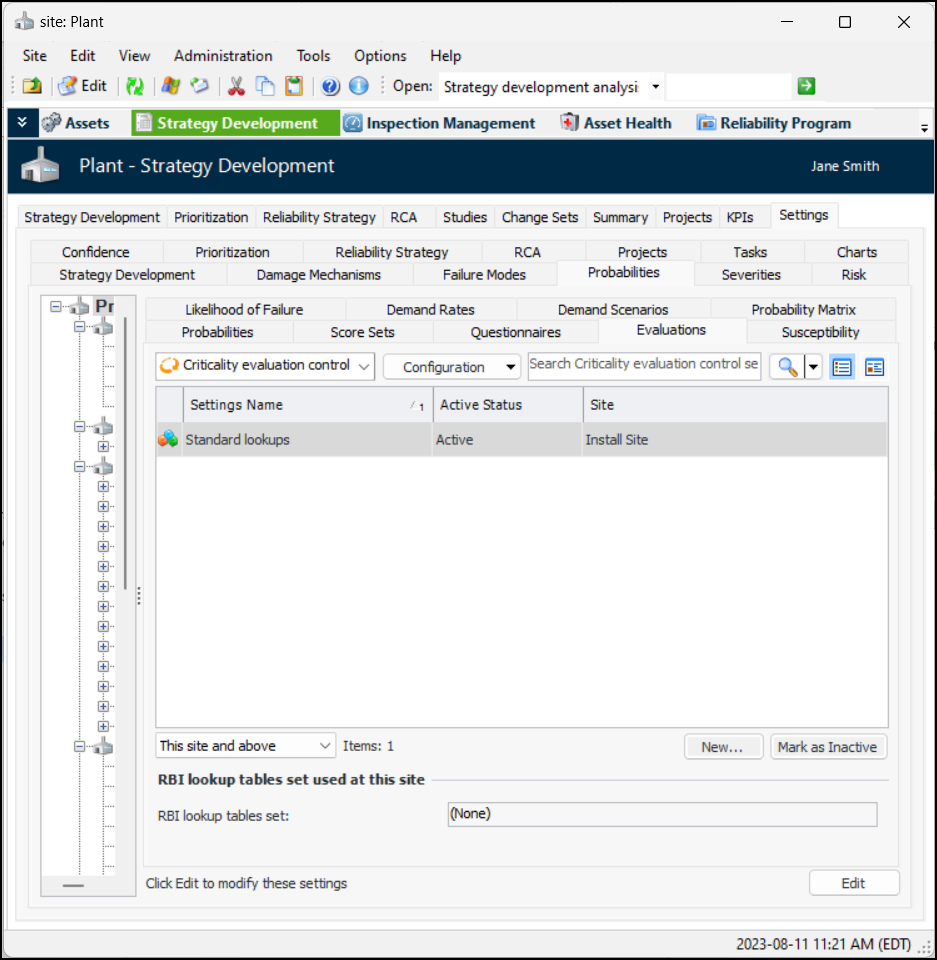Open the Assets module

tap(76, 123)
